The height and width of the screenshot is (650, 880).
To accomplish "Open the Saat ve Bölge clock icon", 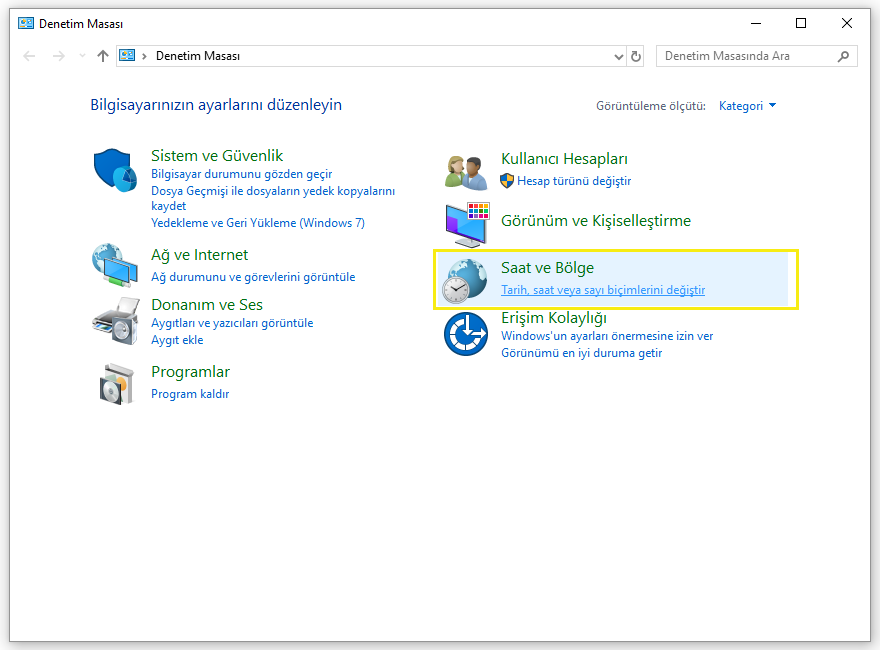I will click(x=465, y=281).
